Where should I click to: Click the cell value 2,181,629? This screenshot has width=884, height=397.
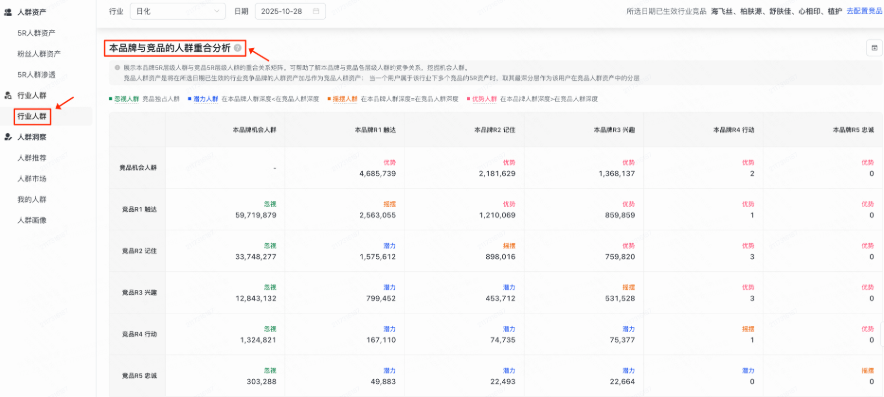(x=497, y=174)
